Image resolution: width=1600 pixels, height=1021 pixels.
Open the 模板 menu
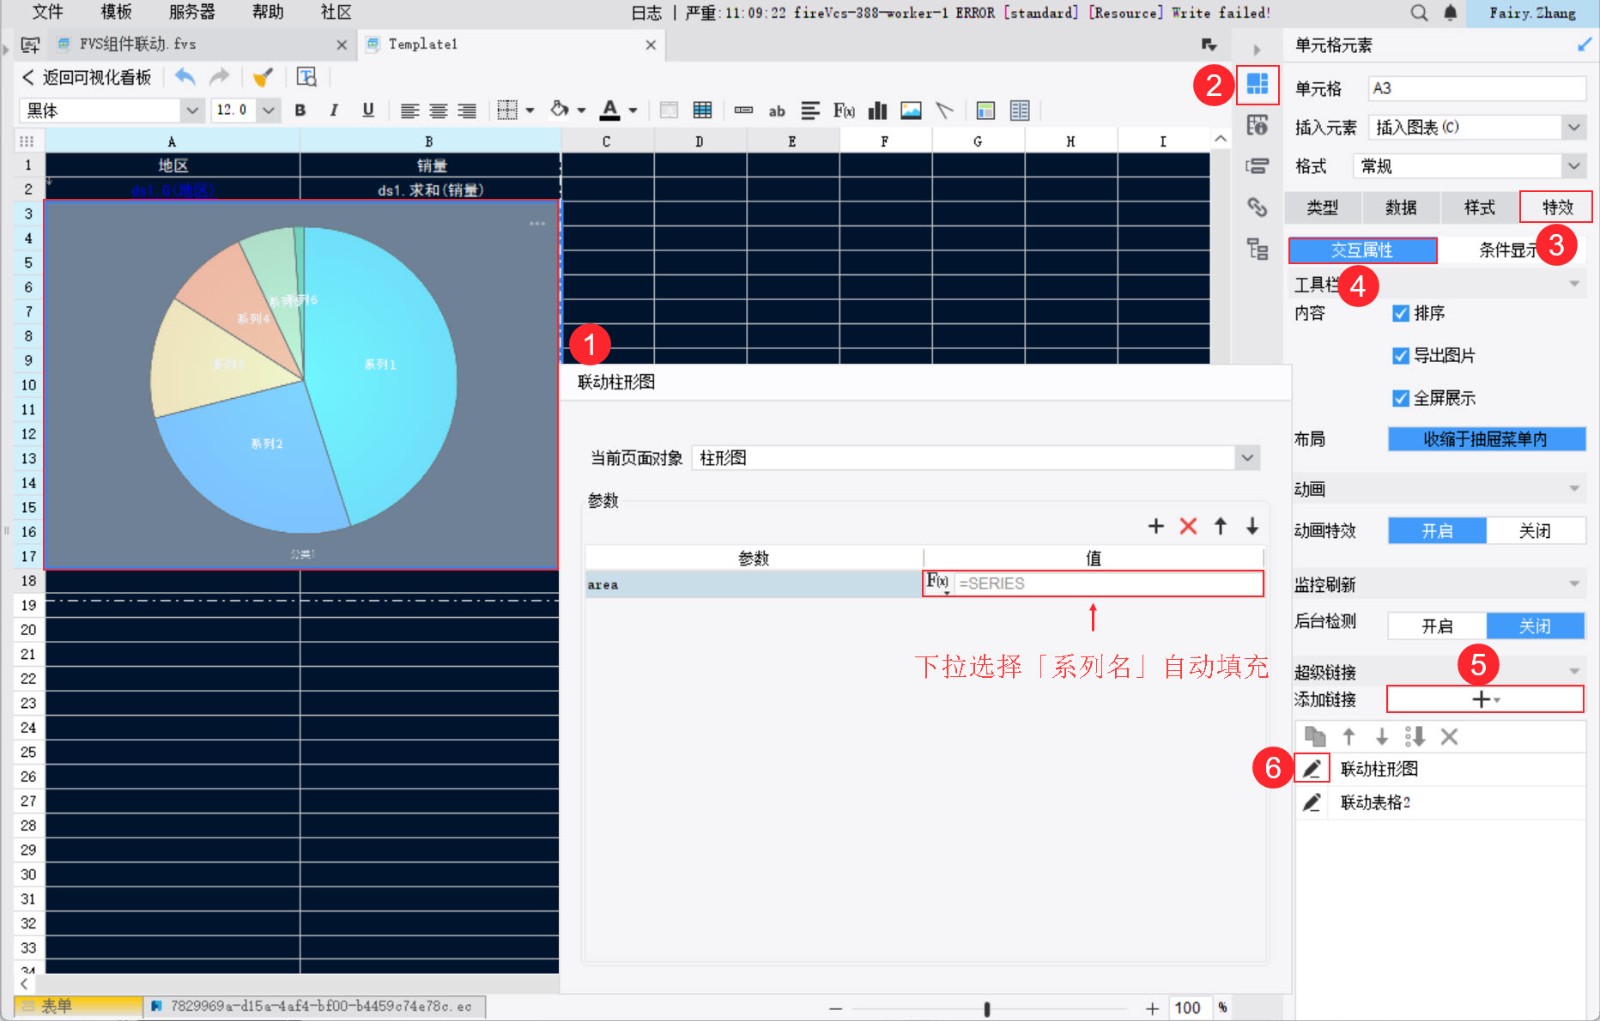click(x=116, y=12)
